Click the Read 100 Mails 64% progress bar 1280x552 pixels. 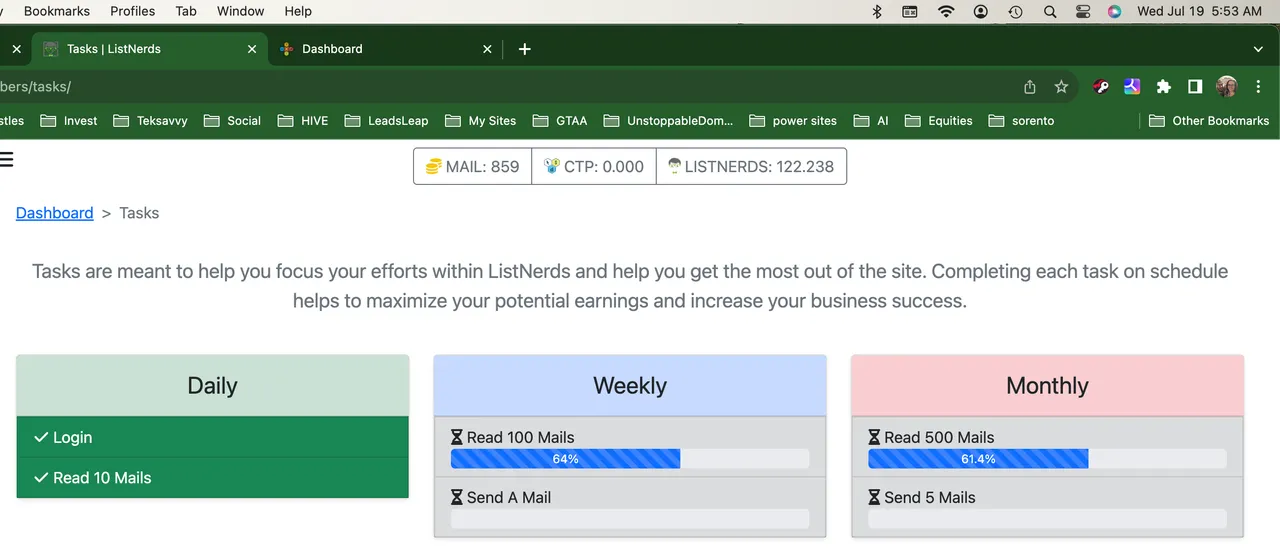tap(630, 459)
